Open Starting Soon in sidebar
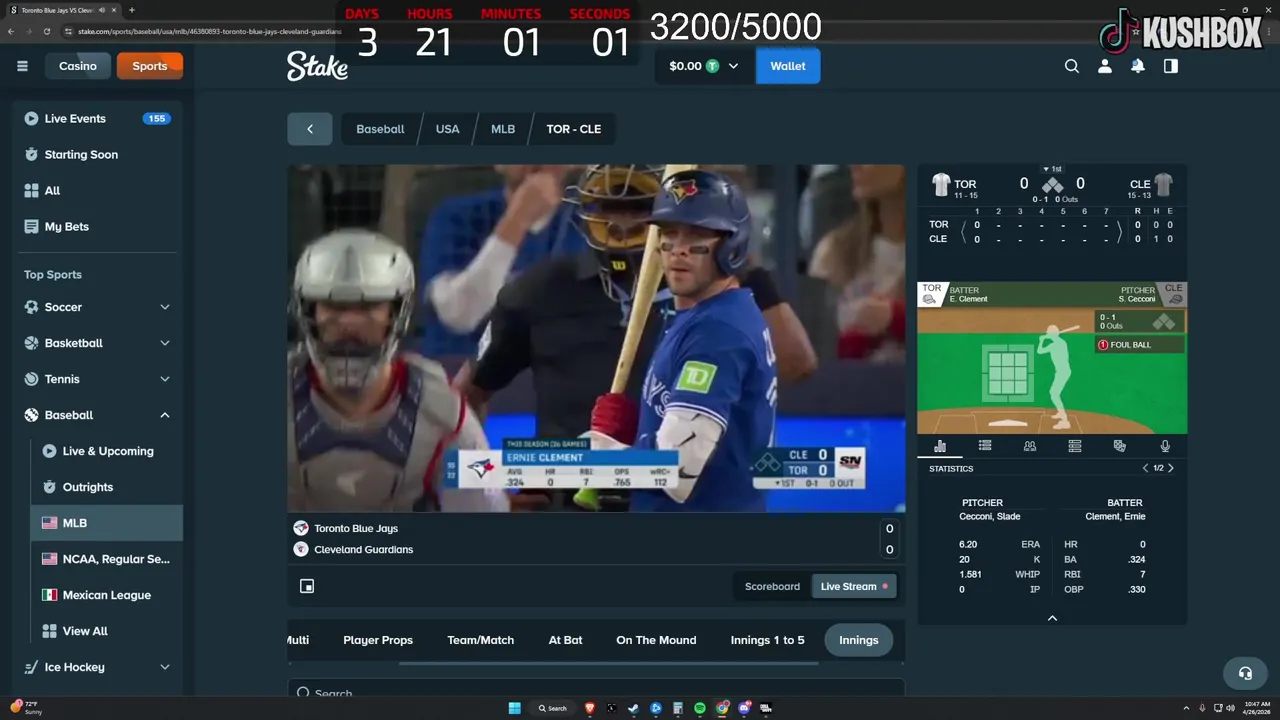 97,154
